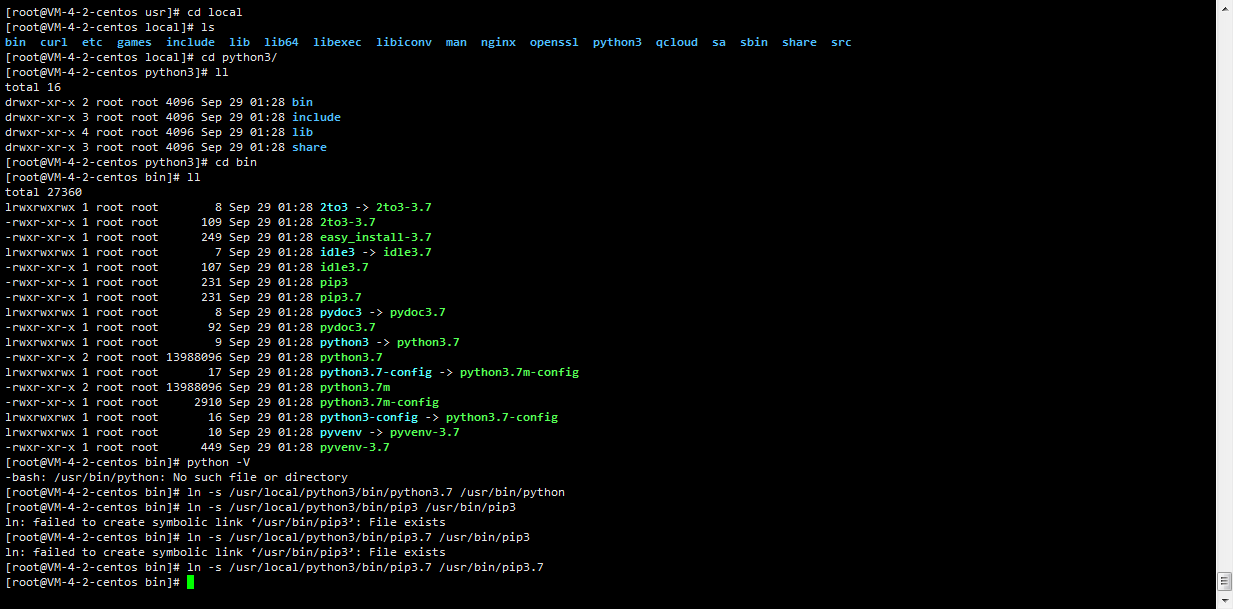
Task: Click the 'pip3.7' file name in listing
Action: pos(341,297)
